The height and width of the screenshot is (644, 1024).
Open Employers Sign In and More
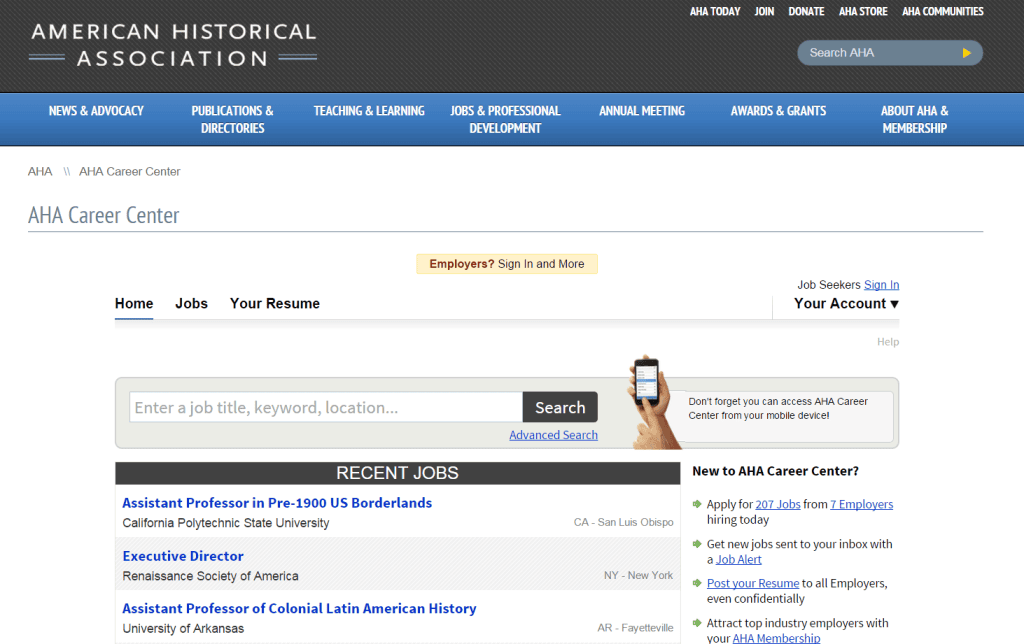click(507, 264)
